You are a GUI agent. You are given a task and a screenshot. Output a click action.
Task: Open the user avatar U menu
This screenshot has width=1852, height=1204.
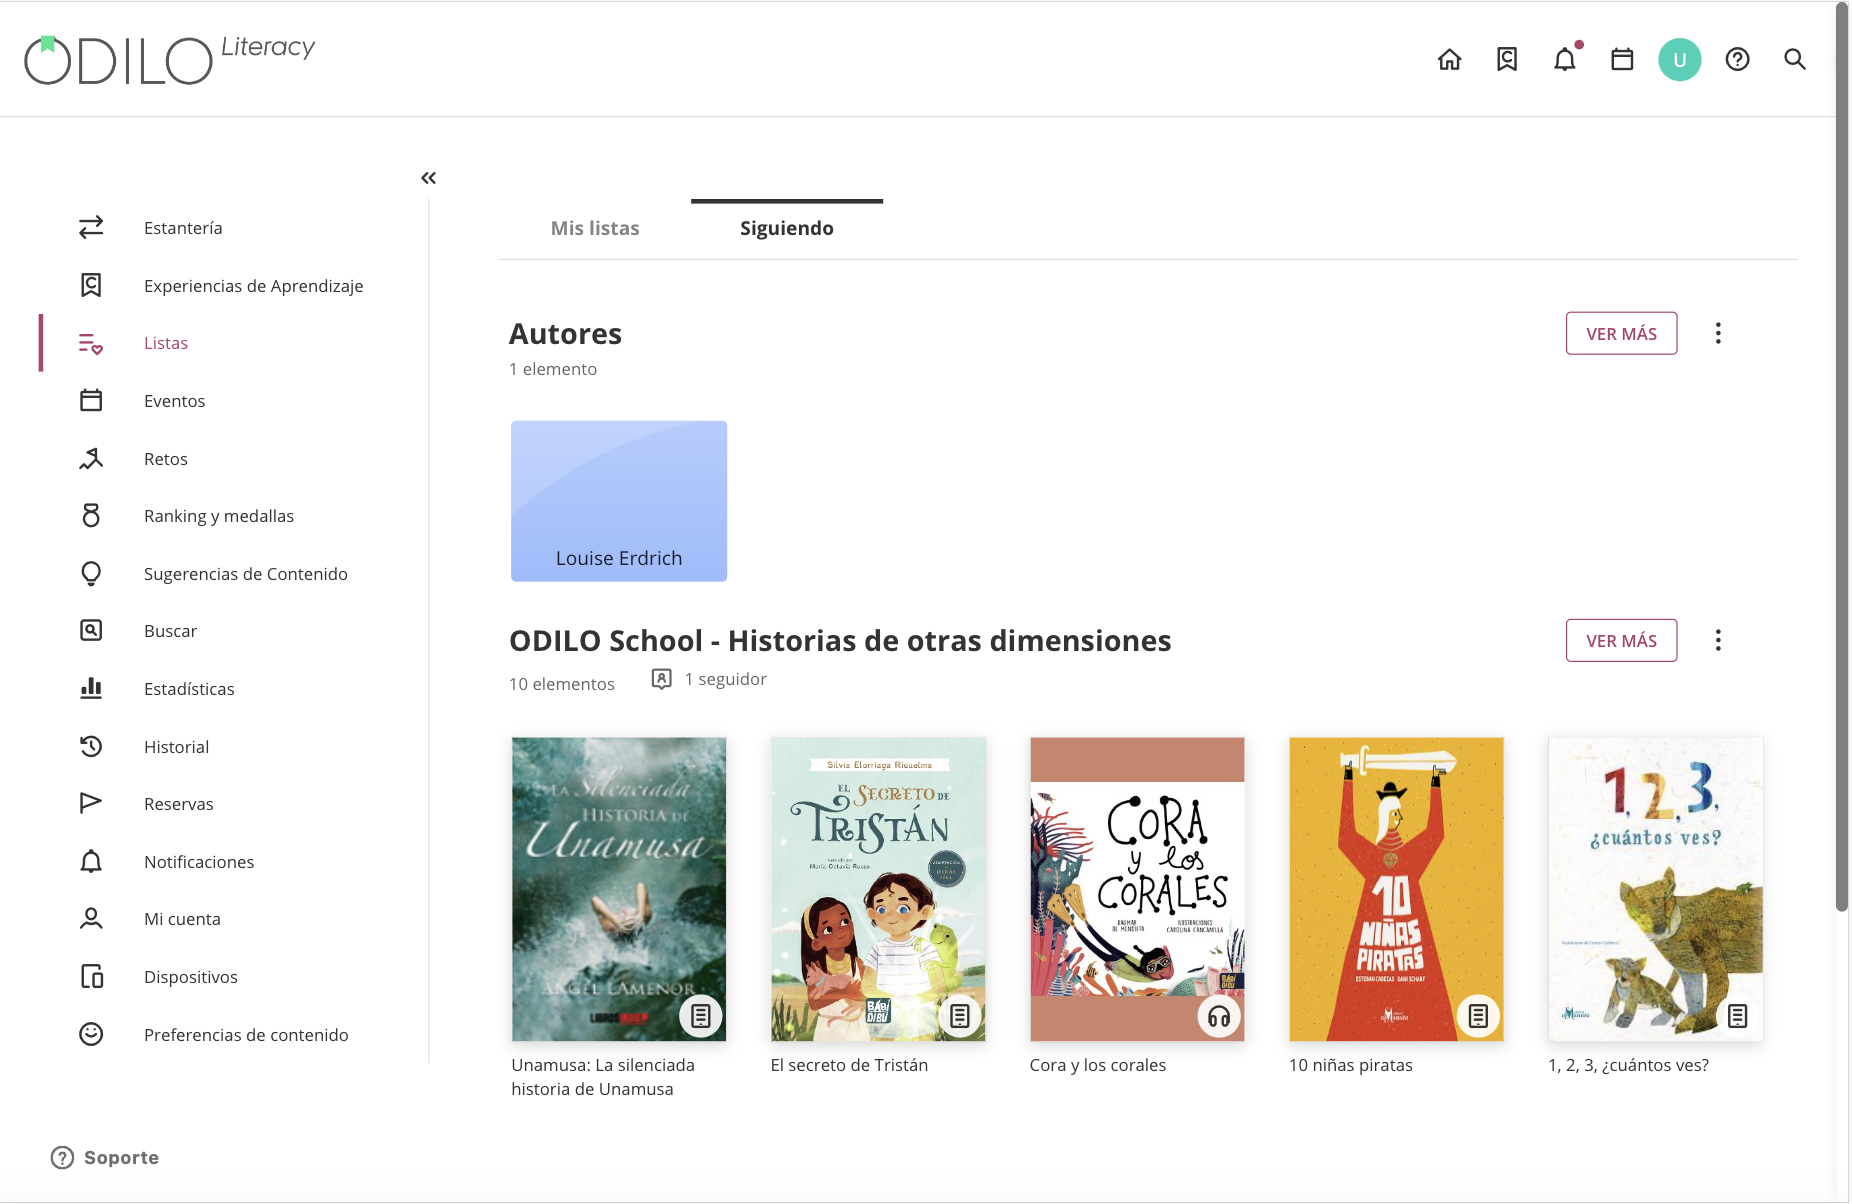tap(1680, 60)
